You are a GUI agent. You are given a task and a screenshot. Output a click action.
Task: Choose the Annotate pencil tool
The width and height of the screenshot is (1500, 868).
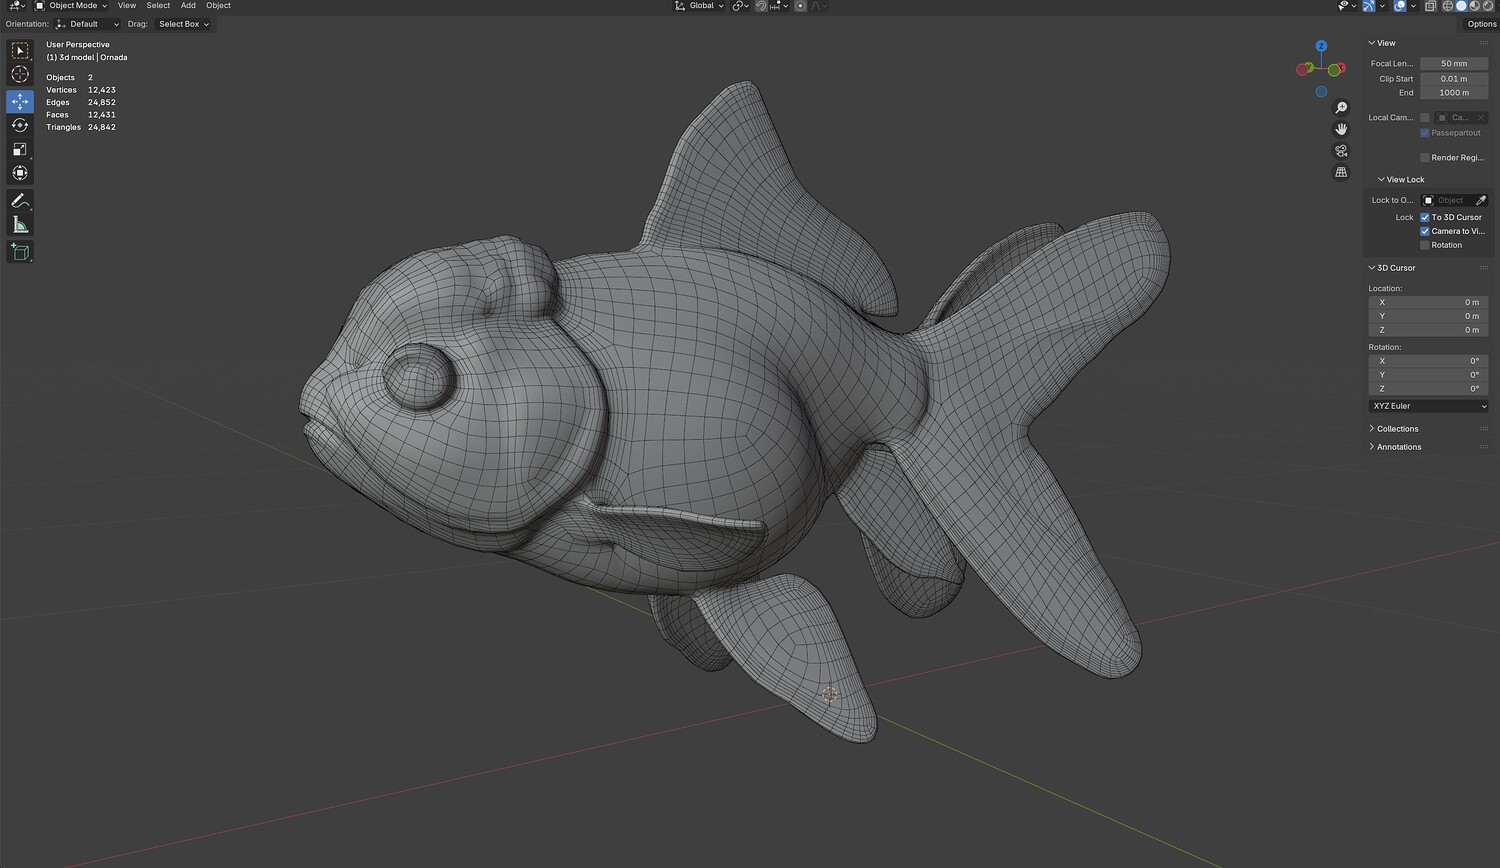[x=20, y=201]
